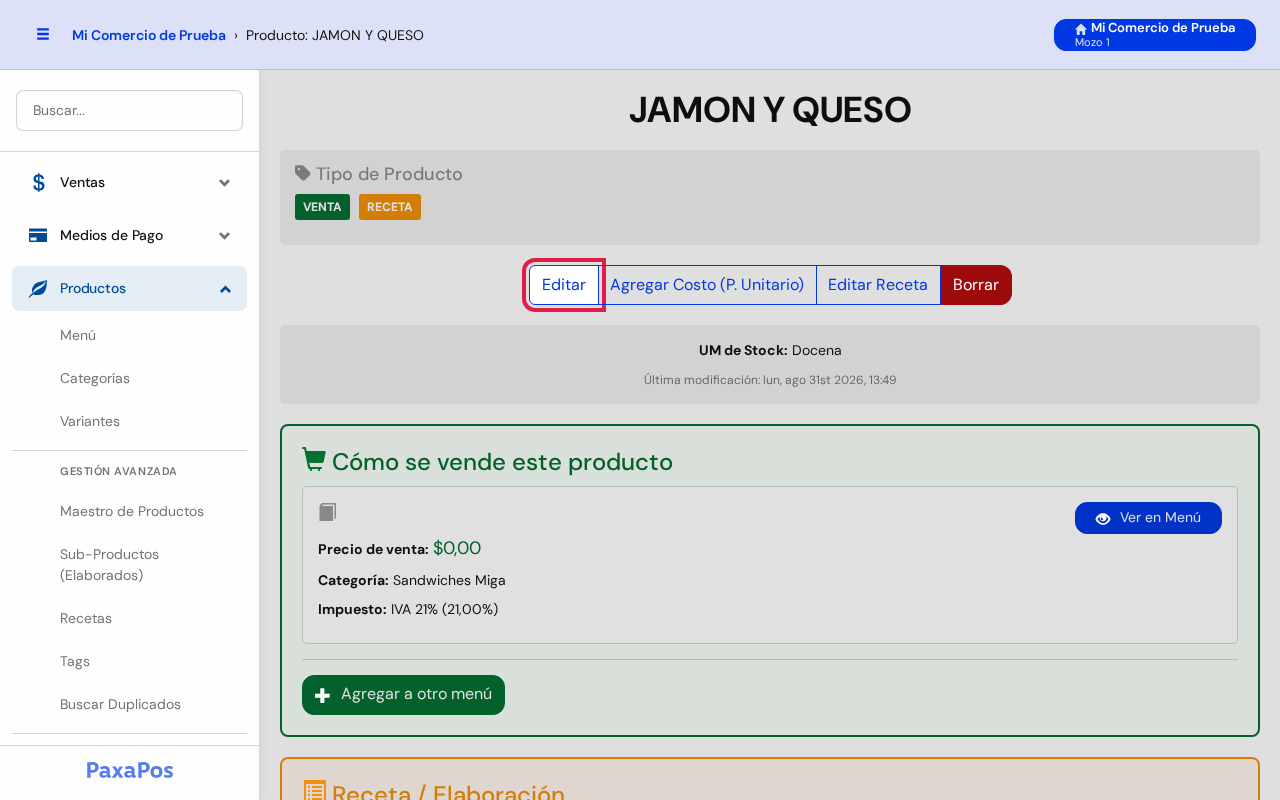Open Sub-Productos (Elaborados)

[x=110, y=564]
